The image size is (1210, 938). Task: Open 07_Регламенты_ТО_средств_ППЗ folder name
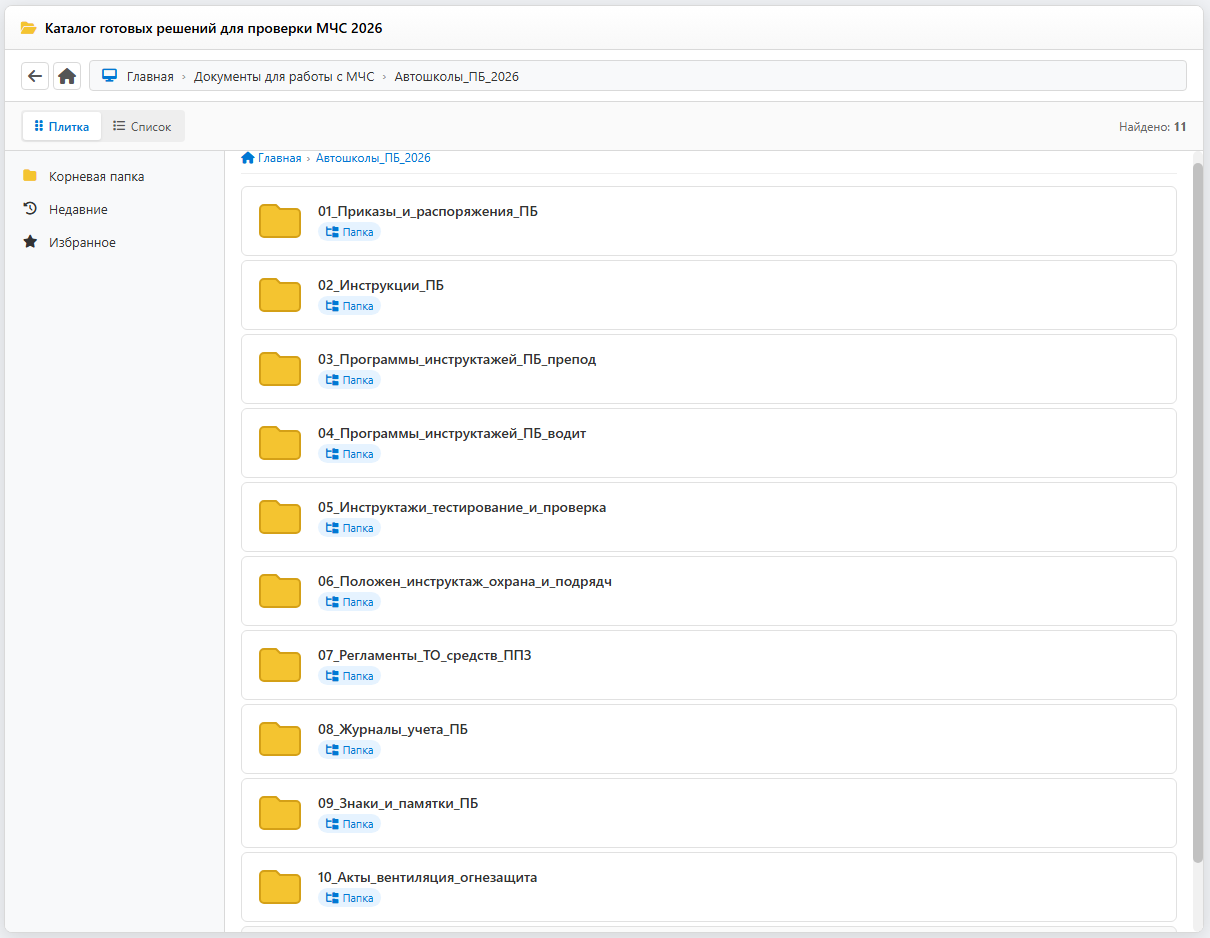point(425,655)
